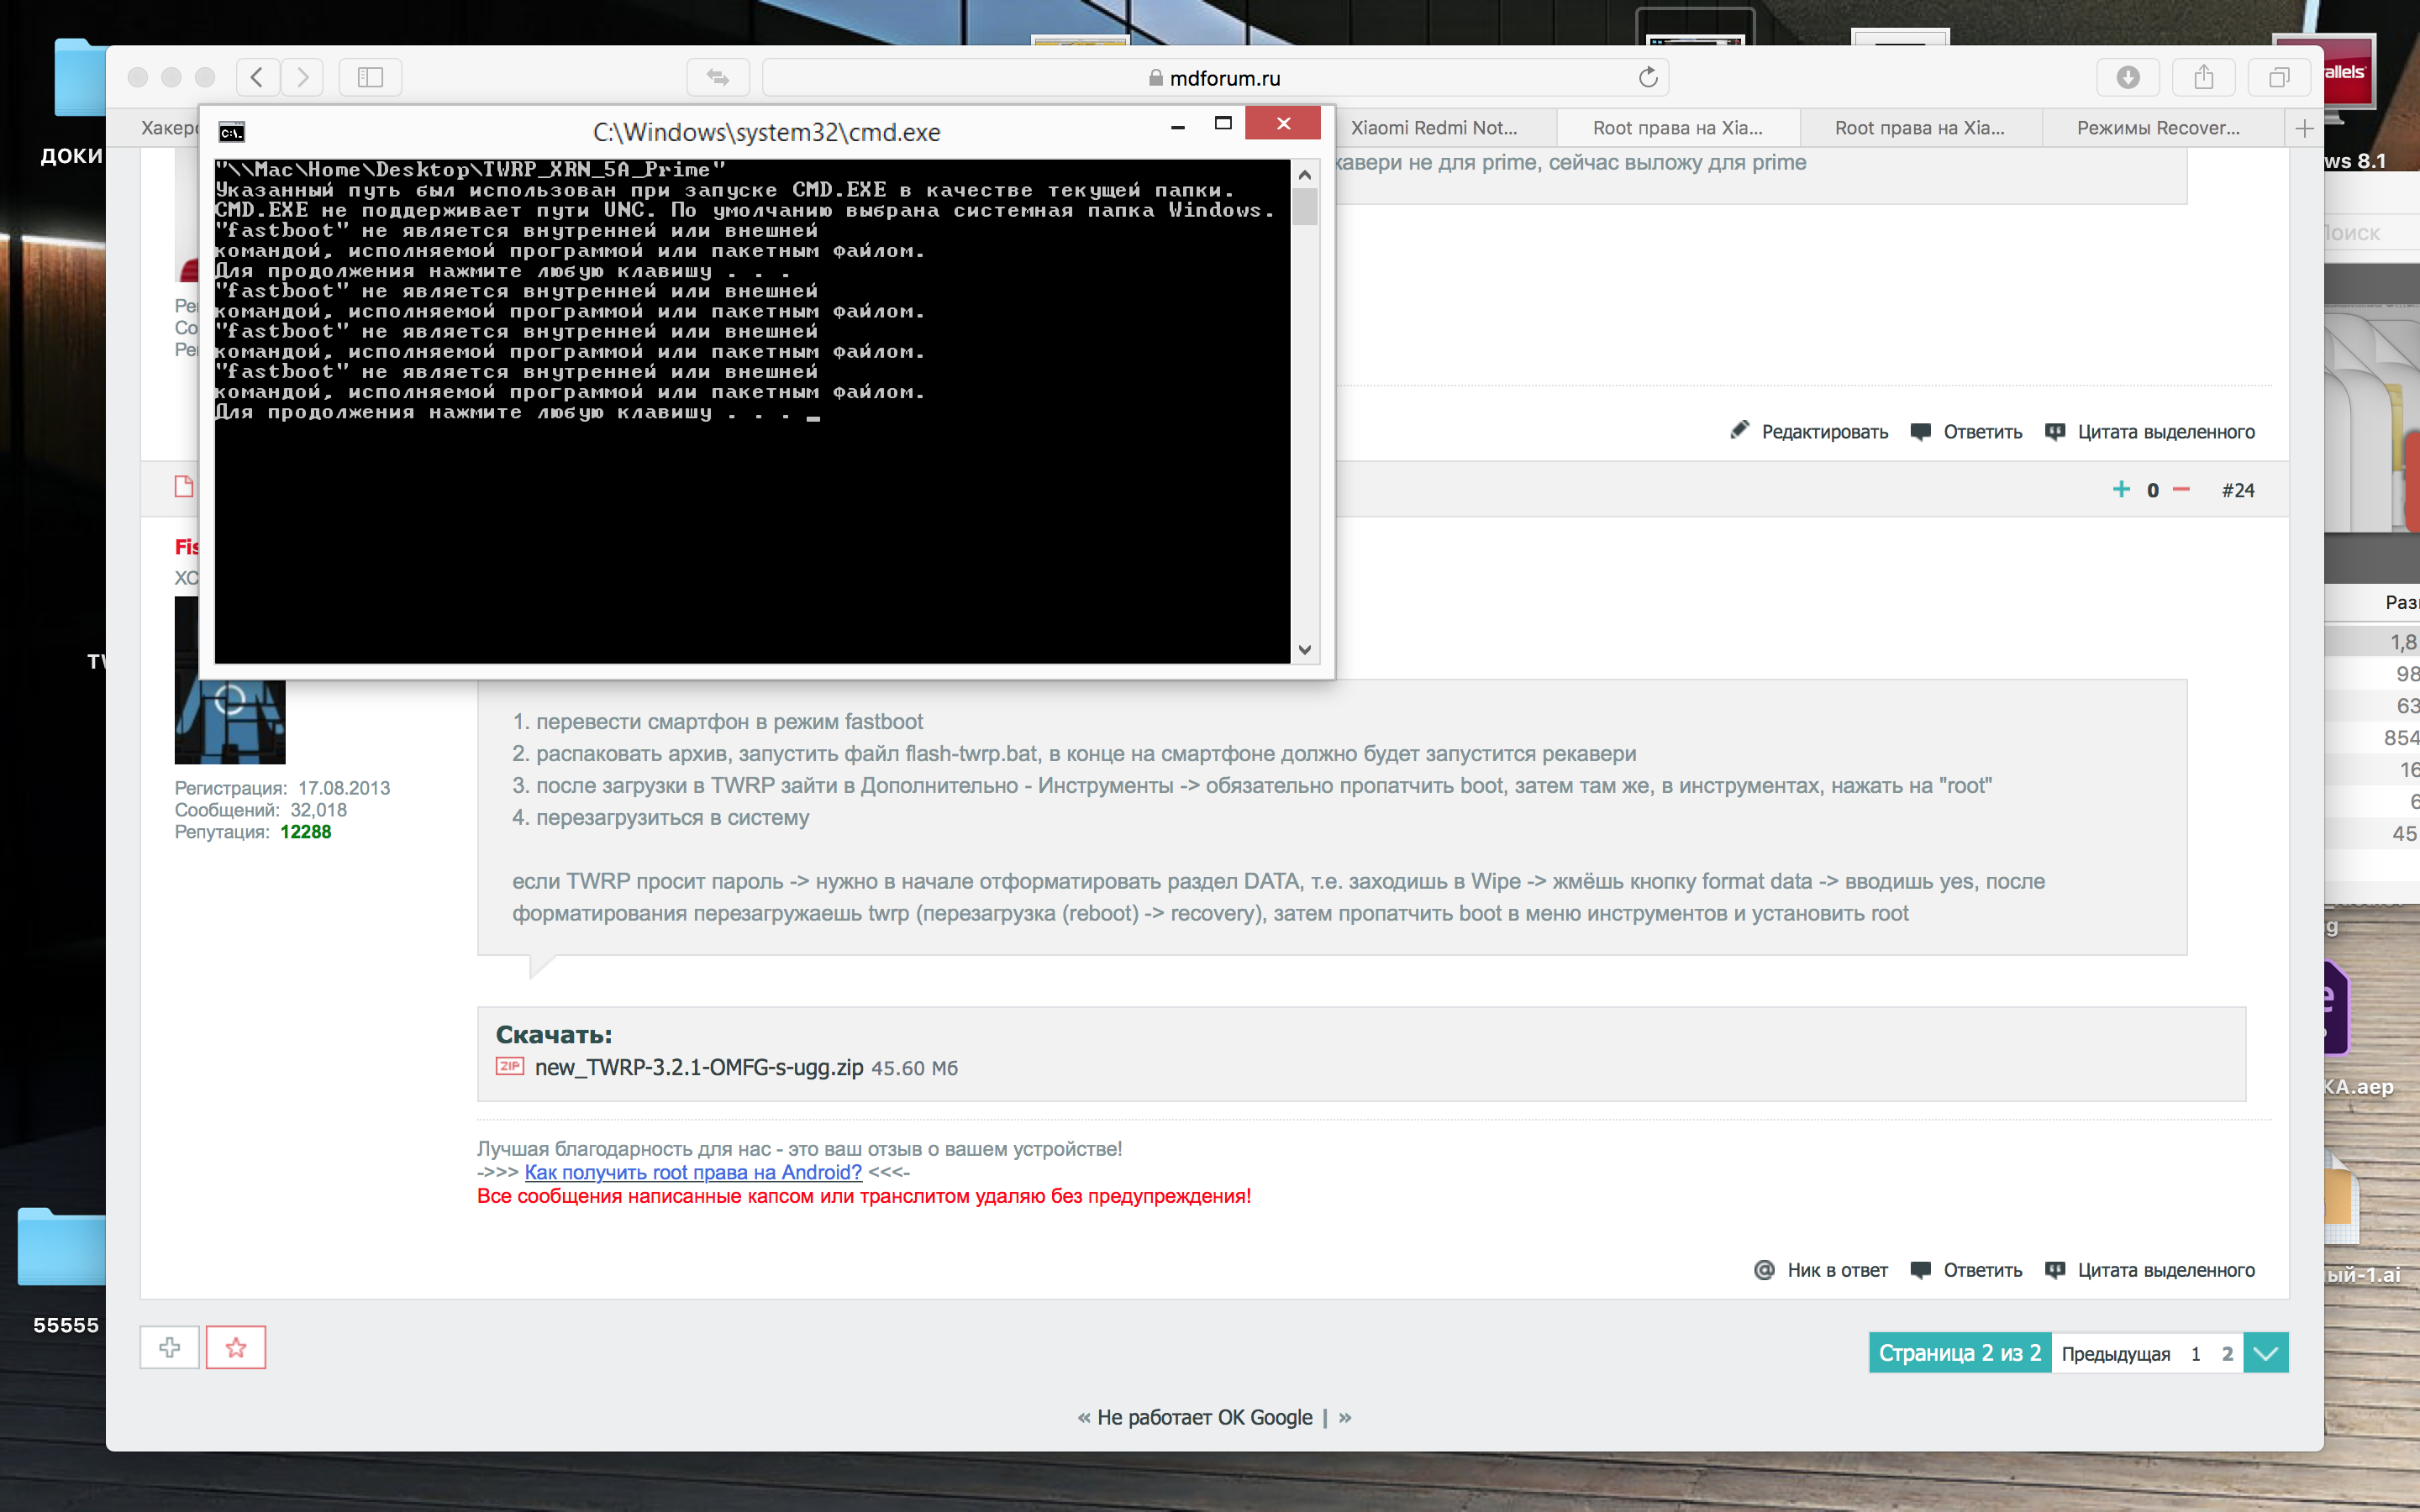This screenshot has height=1512, width=2420.
Task: Open Как получить root права link
Action: [692, 1172]
